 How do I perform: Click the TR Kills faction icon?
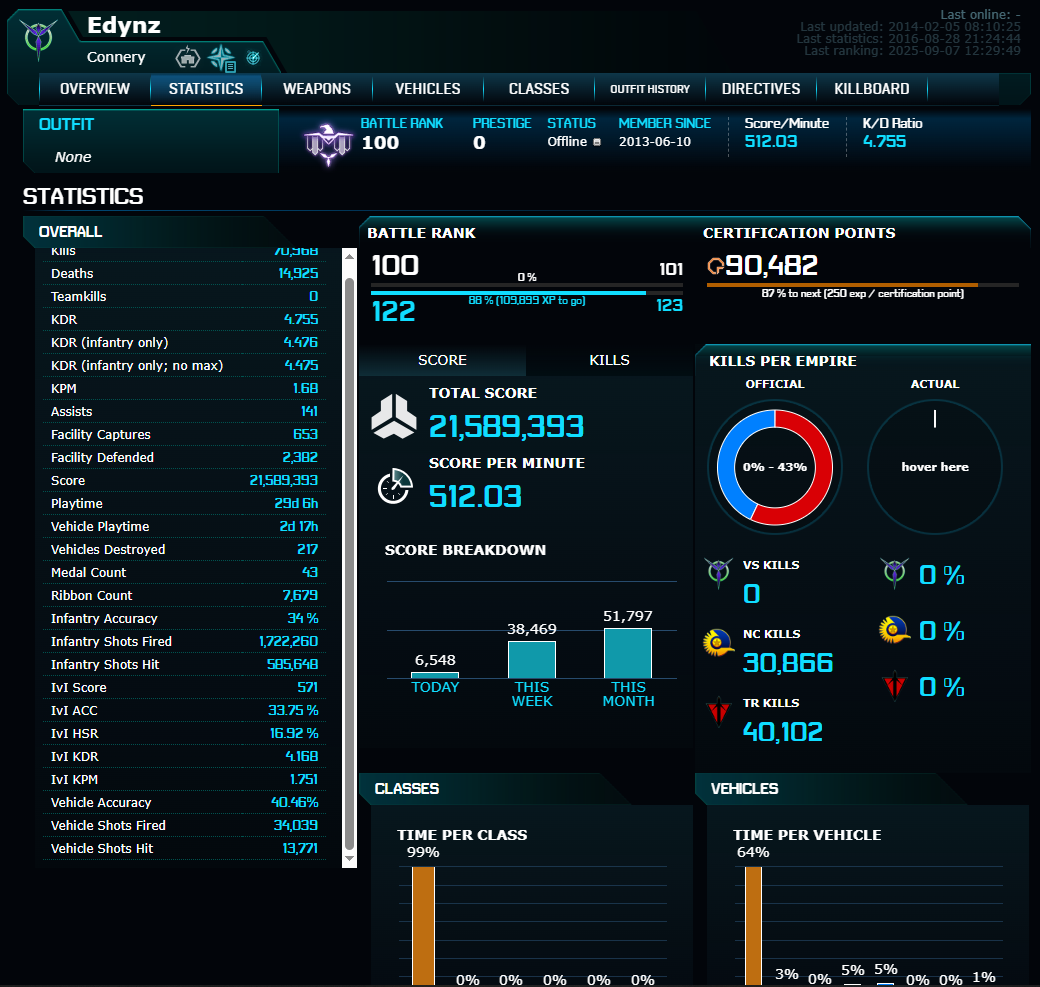(718, 712)
